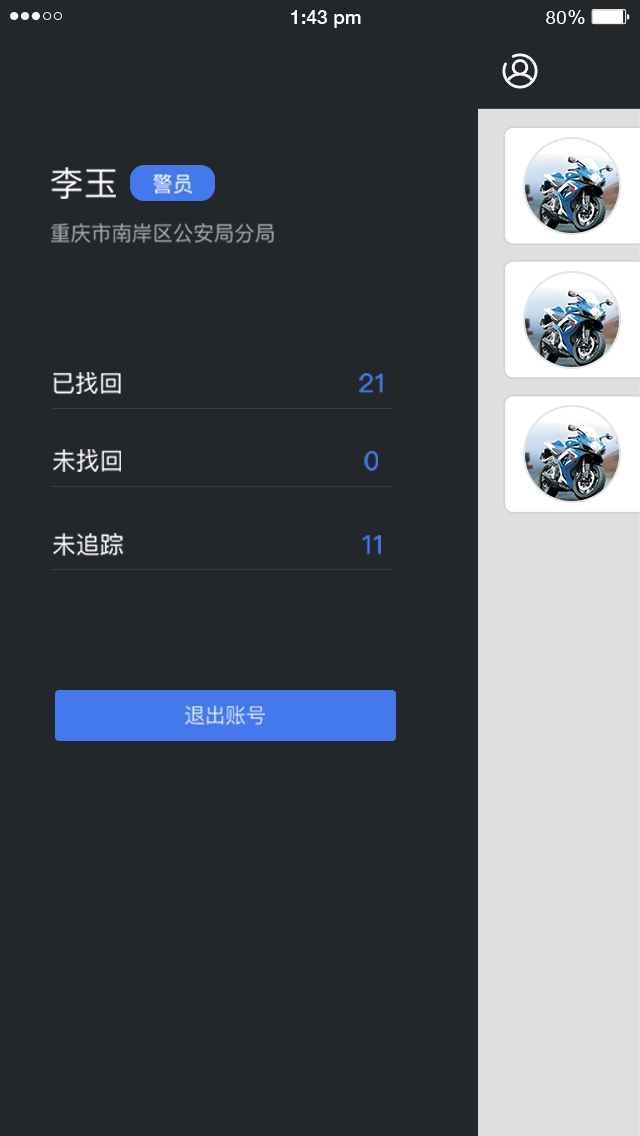The height and width of the screenshot is (1136, 640).
Task: Tap the 80% battery percentage text
Action: pyautogui.click(x=565, y=18)
